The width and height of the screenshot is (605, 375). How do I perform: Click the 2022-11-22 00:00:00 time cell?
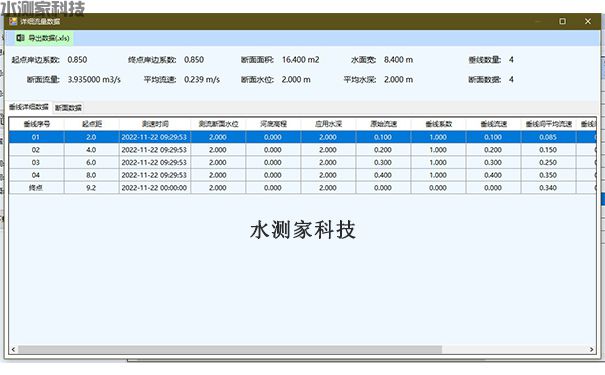pos(154,188)
